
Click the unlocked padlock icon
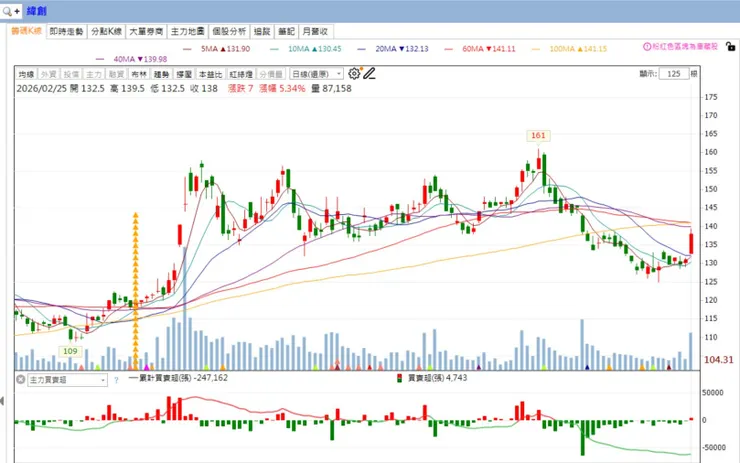click(730, 47)
